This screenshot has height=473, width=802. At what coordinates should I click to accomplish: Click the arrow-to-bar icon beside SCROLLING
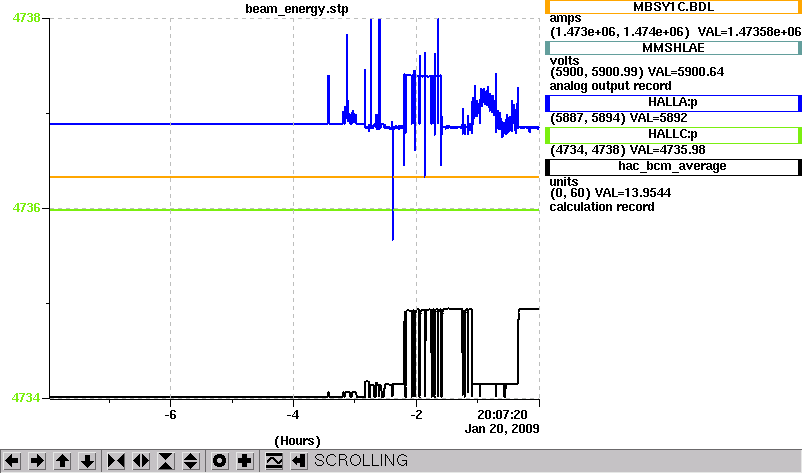pyautogui.click(x=299, y=461)
